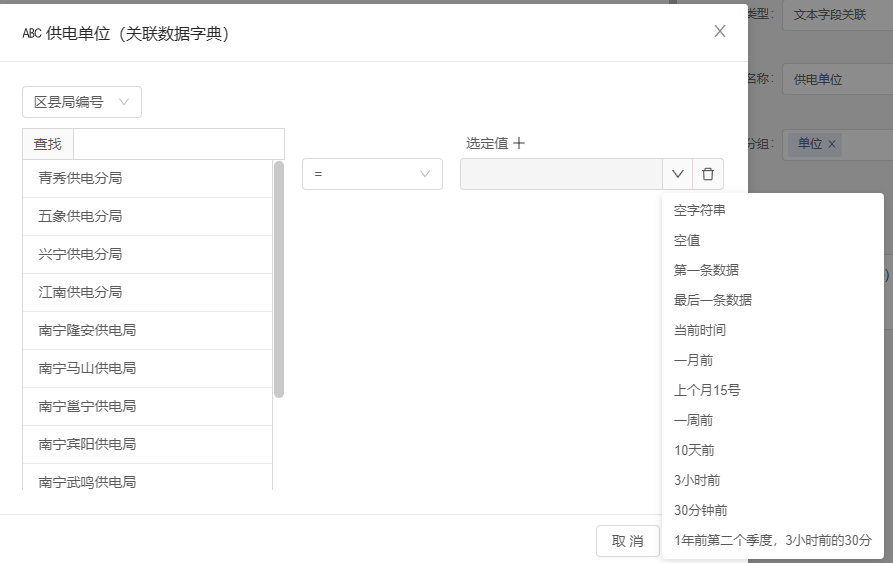Click the list vertical scrollbar
Screen dimensions: 893x563
click(x=279, y=280)
